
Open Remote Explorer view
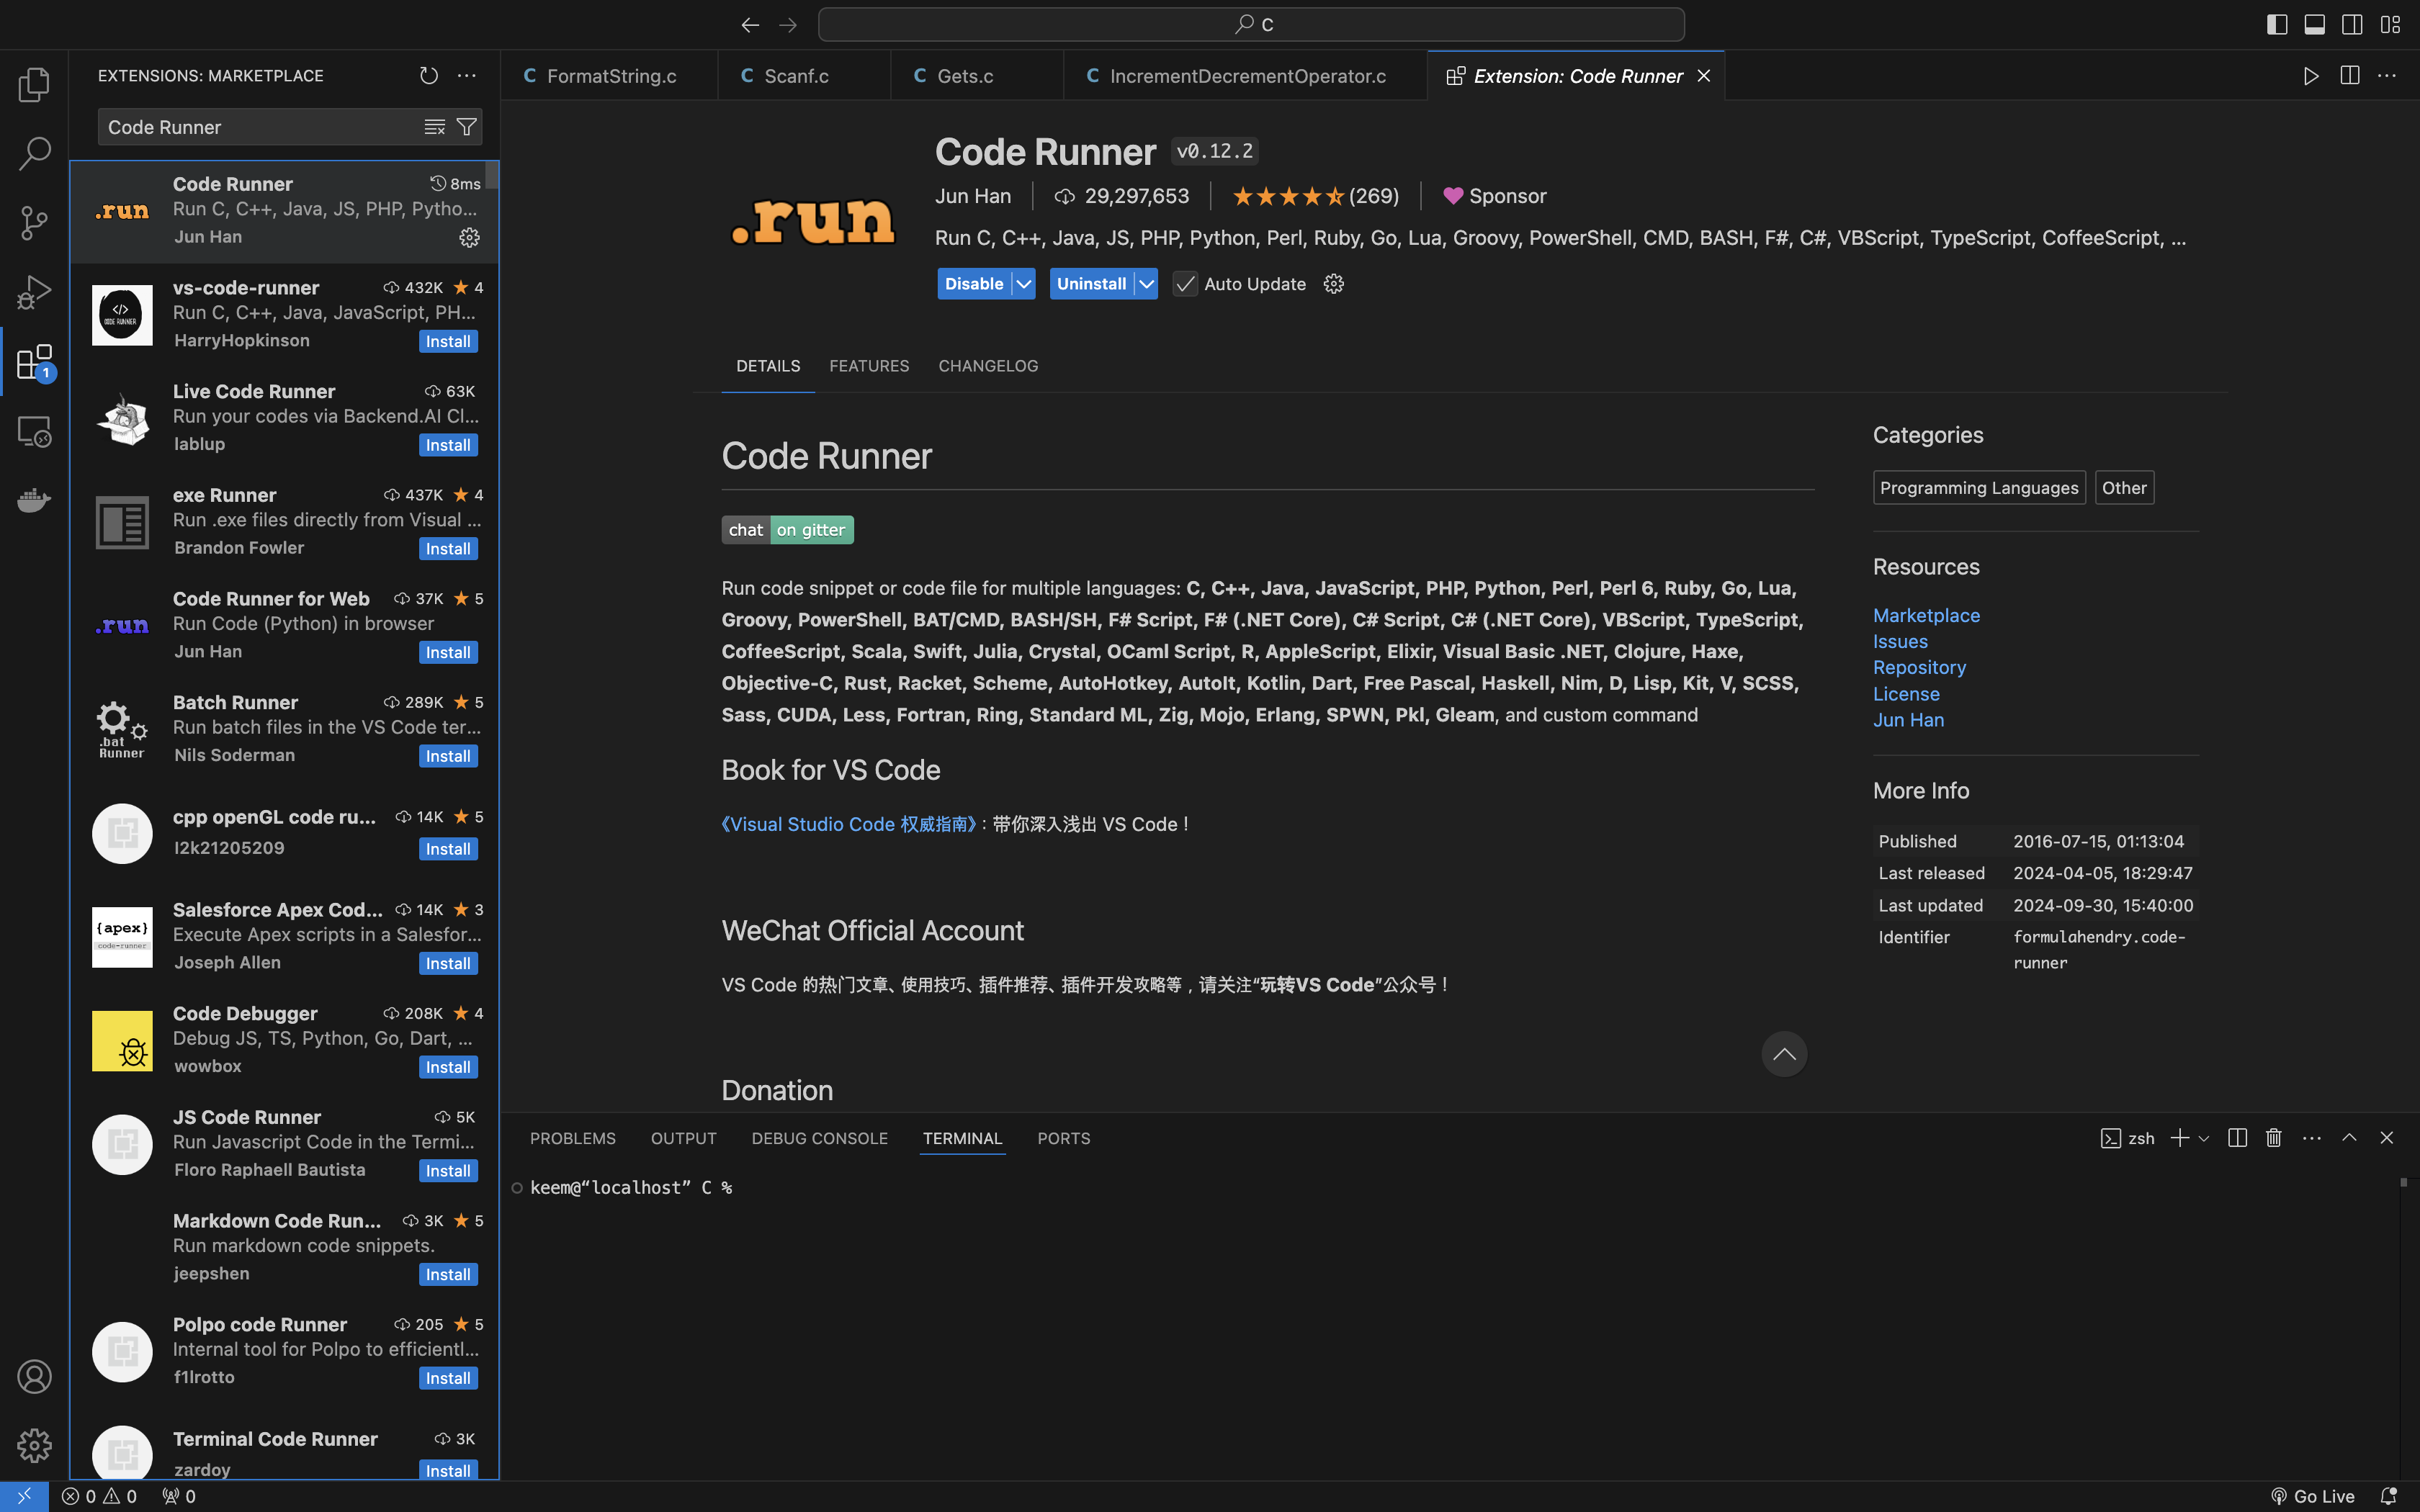pos(34,431)
